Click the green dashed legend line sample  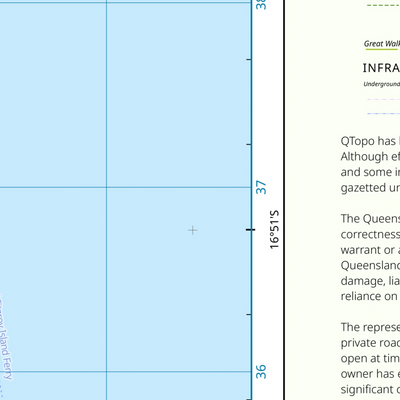click(383, 6)
